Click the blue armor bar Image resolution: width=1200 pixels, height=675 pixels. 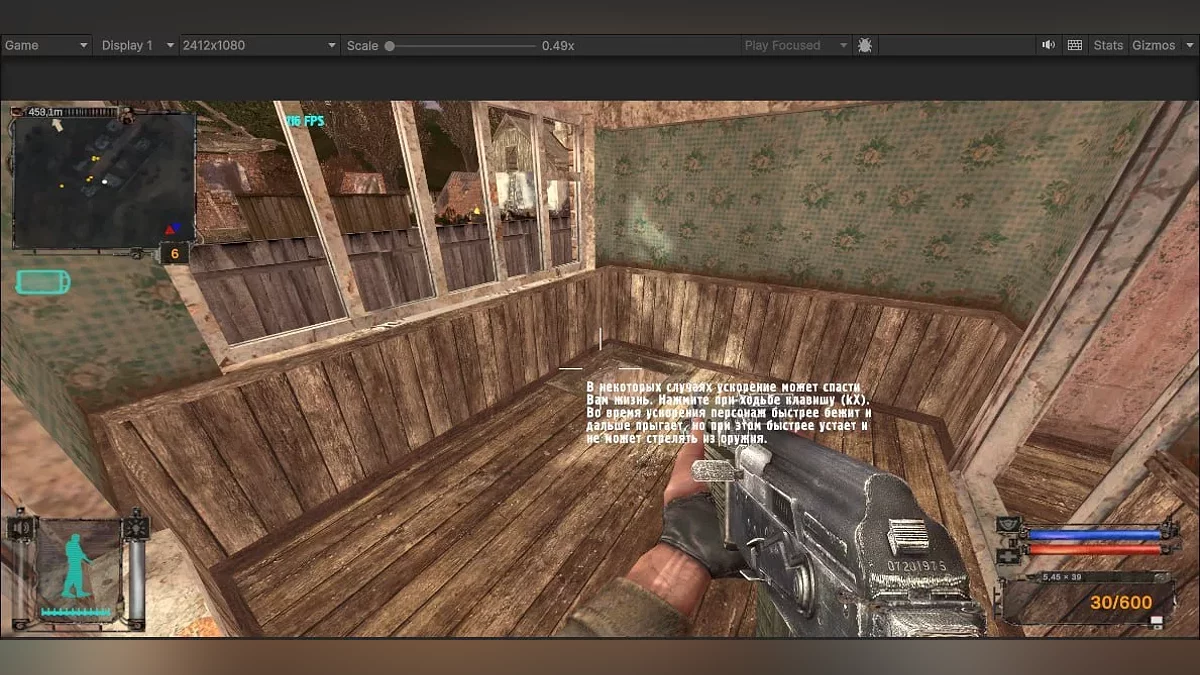click(x=1094, y=534)
